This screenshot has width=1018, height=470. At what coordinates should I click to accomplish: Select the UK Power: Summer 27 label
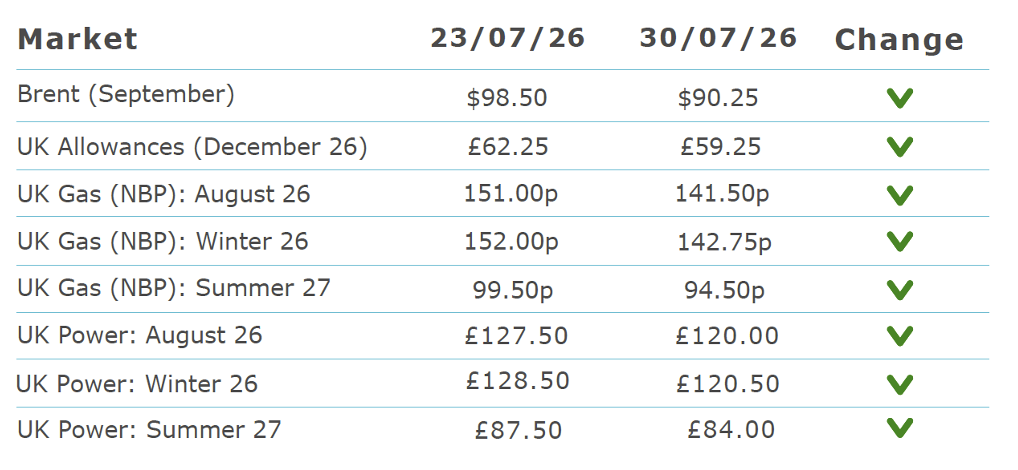149,430
